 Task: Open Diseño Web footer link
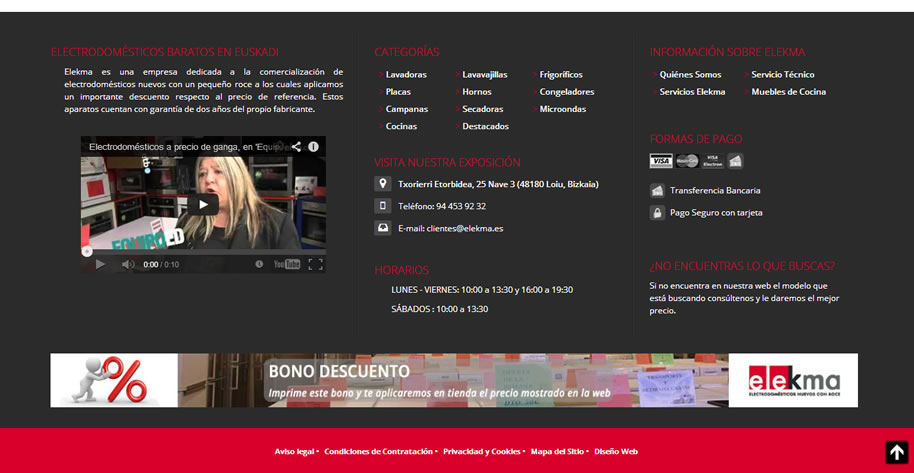pyautogui.click(x=616, y=451)
